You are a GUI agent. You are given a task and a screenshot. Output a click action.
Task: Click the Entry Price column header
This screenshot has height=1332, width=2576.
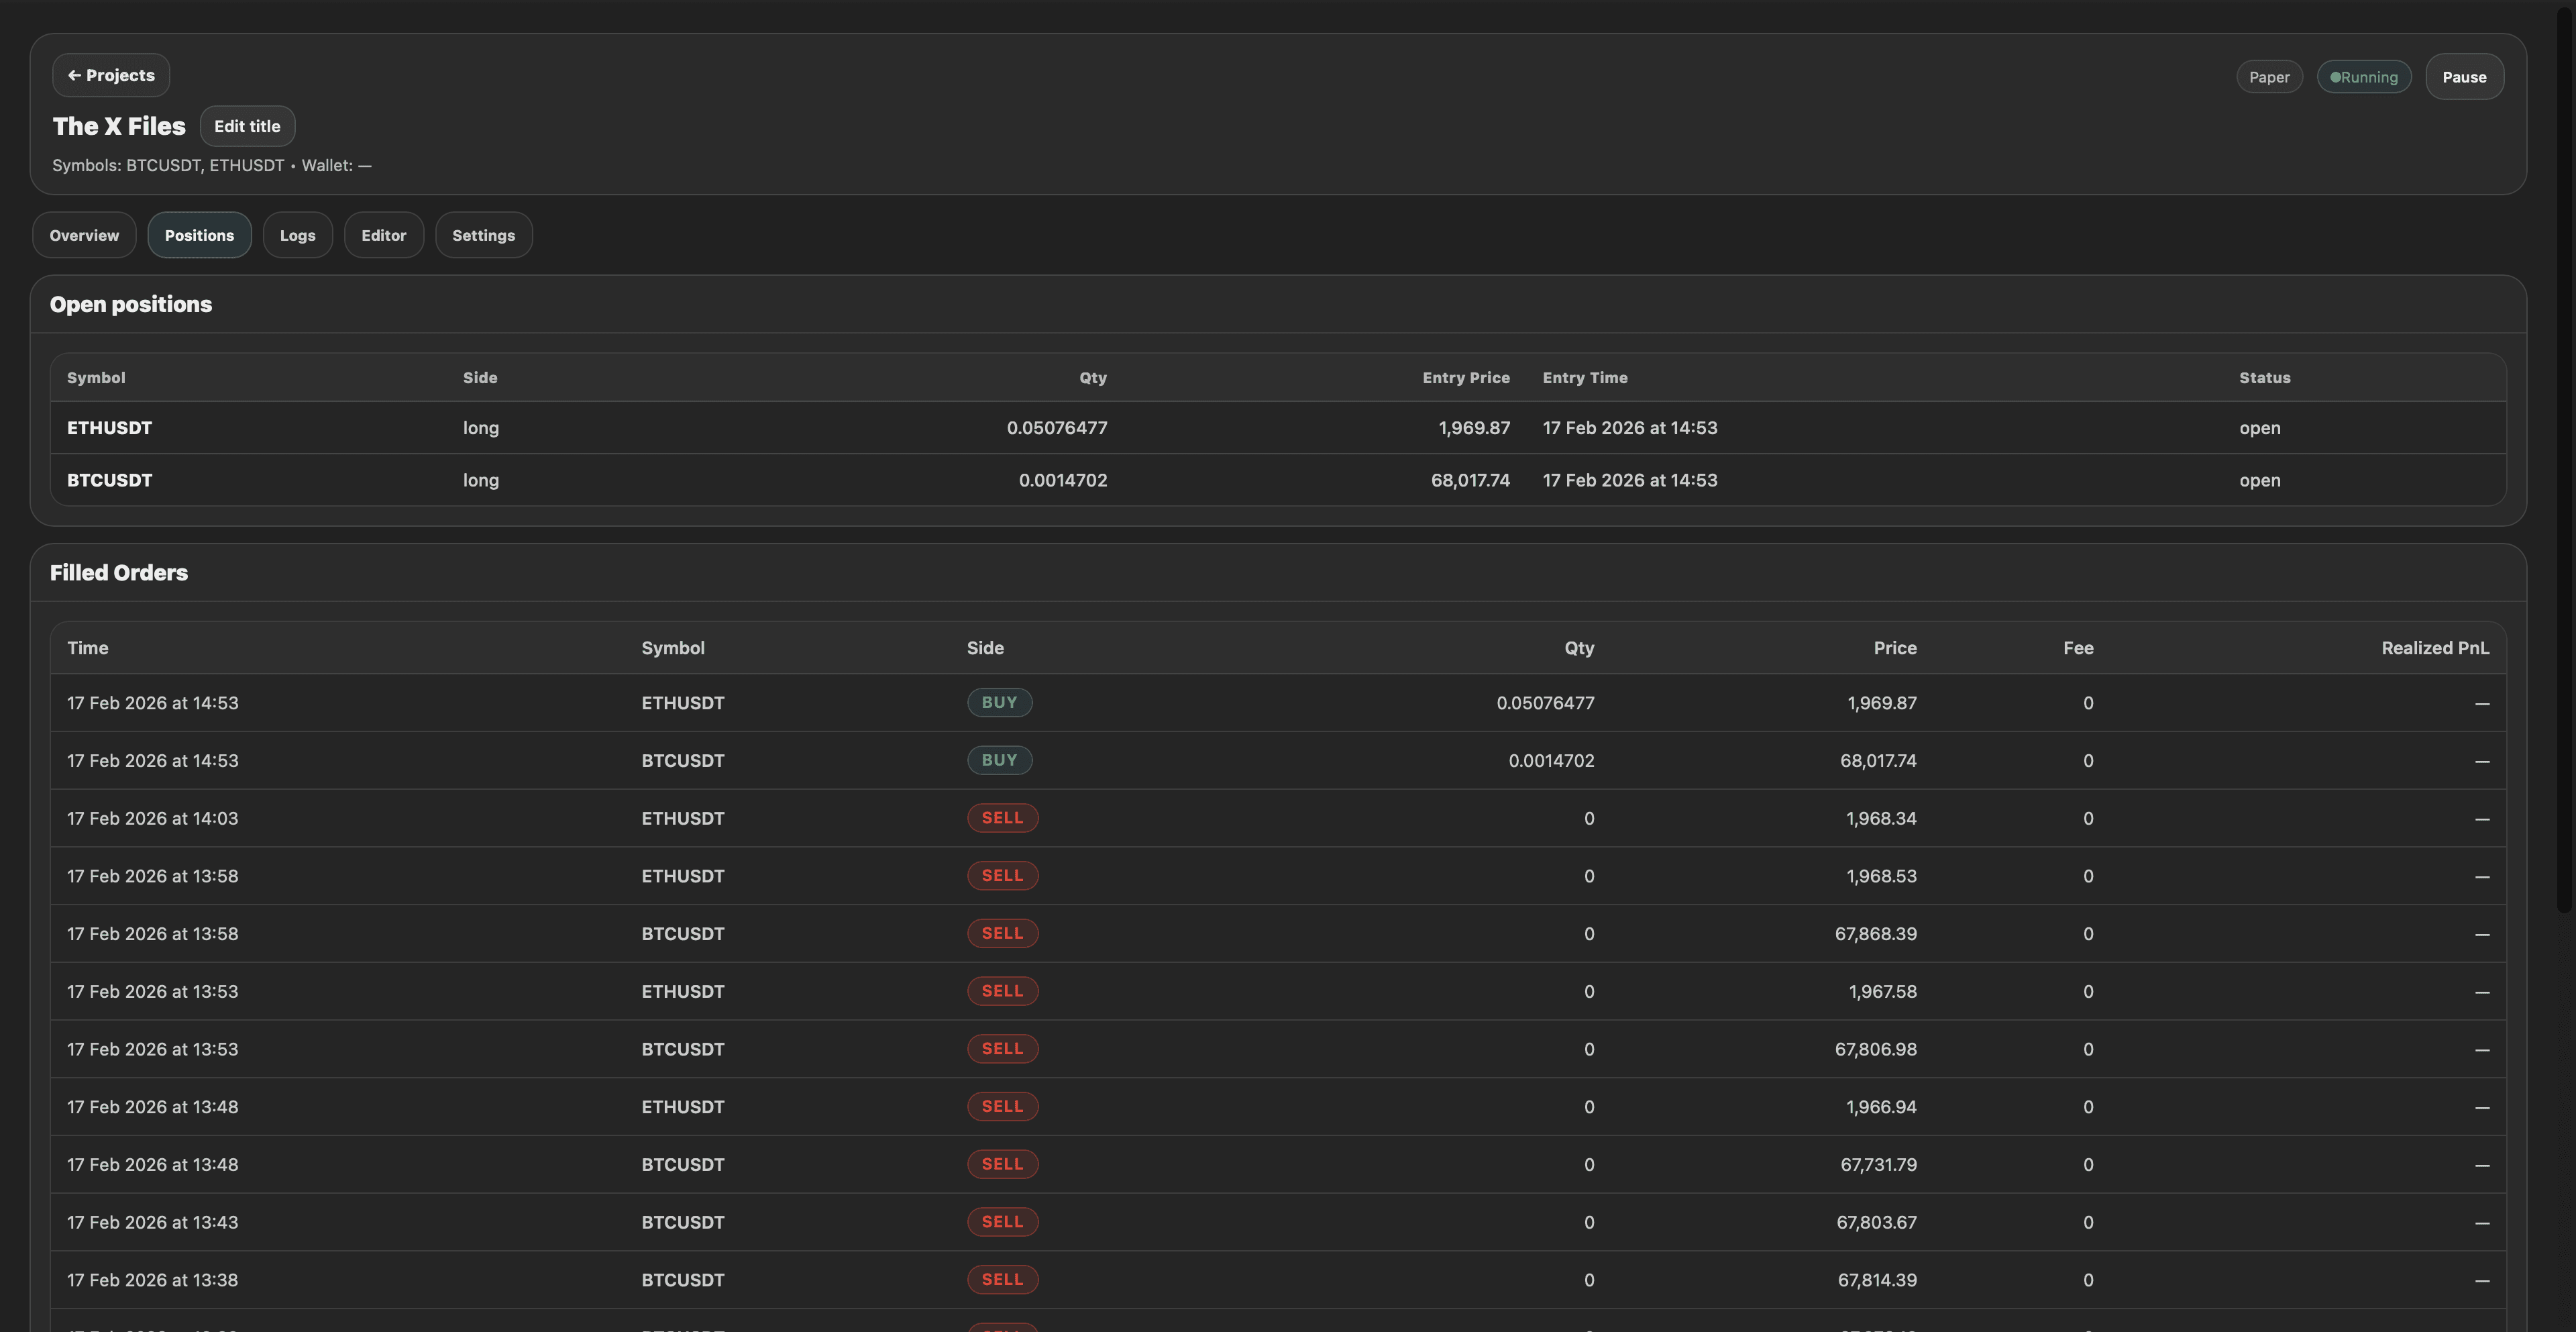pos(1466,377)
